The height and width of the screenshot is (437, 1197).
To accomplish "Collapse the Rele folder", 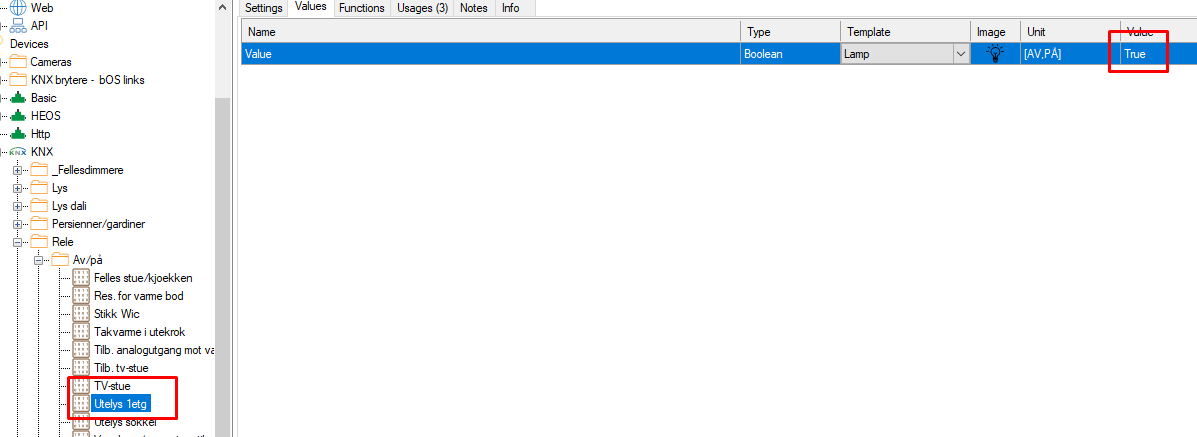I will tap(18, 242).
